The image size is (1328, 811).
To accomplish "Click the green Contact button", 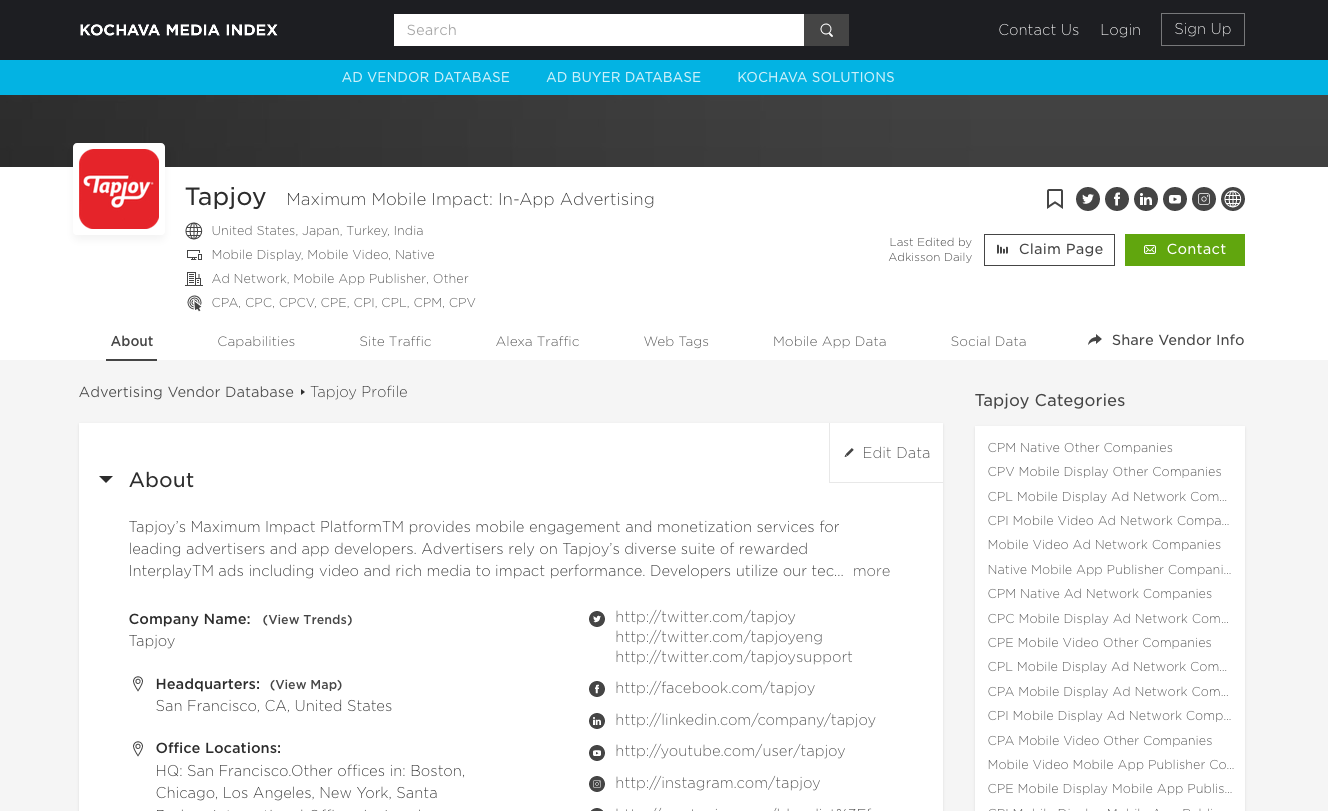I will (1185, 250).
